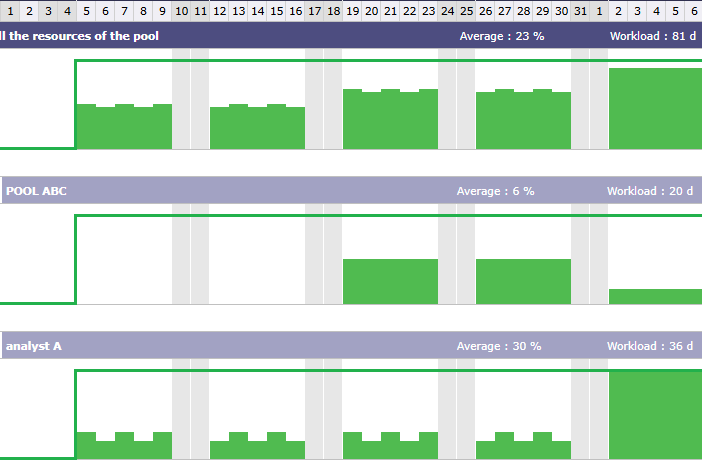The image size is (702, 468).
Task: Click the Average 30 % label for analyst A
Action: 498,346
